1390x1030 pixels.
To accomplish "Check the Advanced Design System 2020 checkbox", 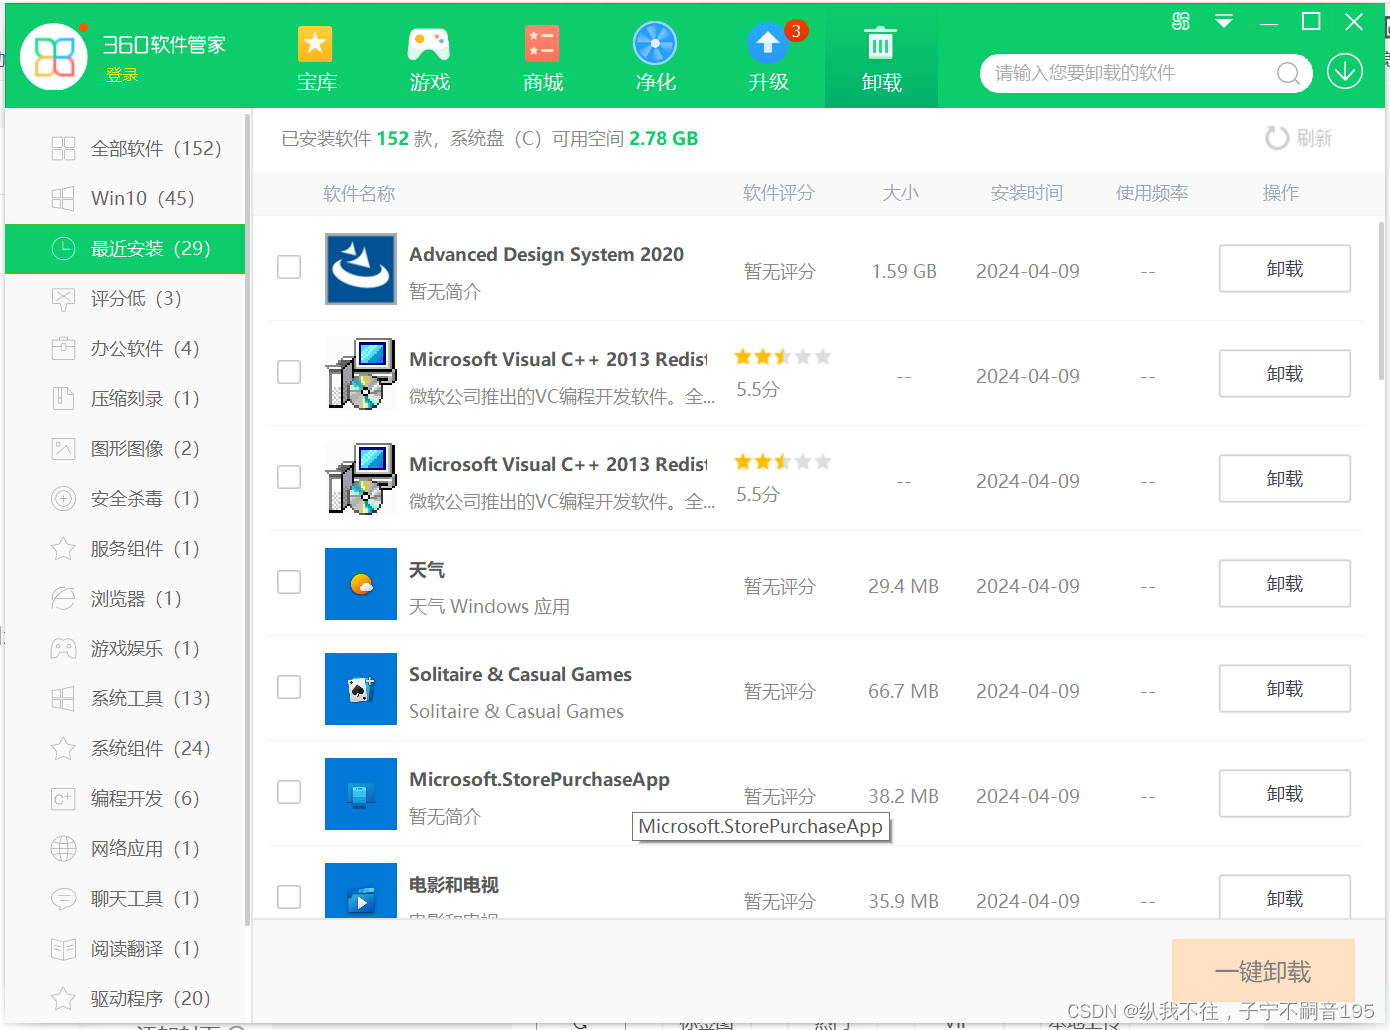I will click(x=289, y=267).
